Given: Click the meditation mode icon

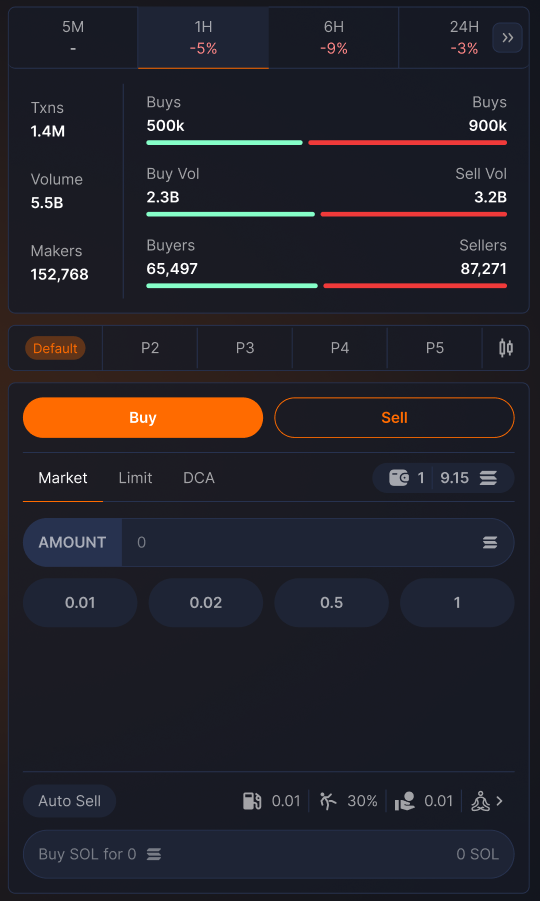Looking at the screenshot, I should pyautogui.click(x=480, y=801).
